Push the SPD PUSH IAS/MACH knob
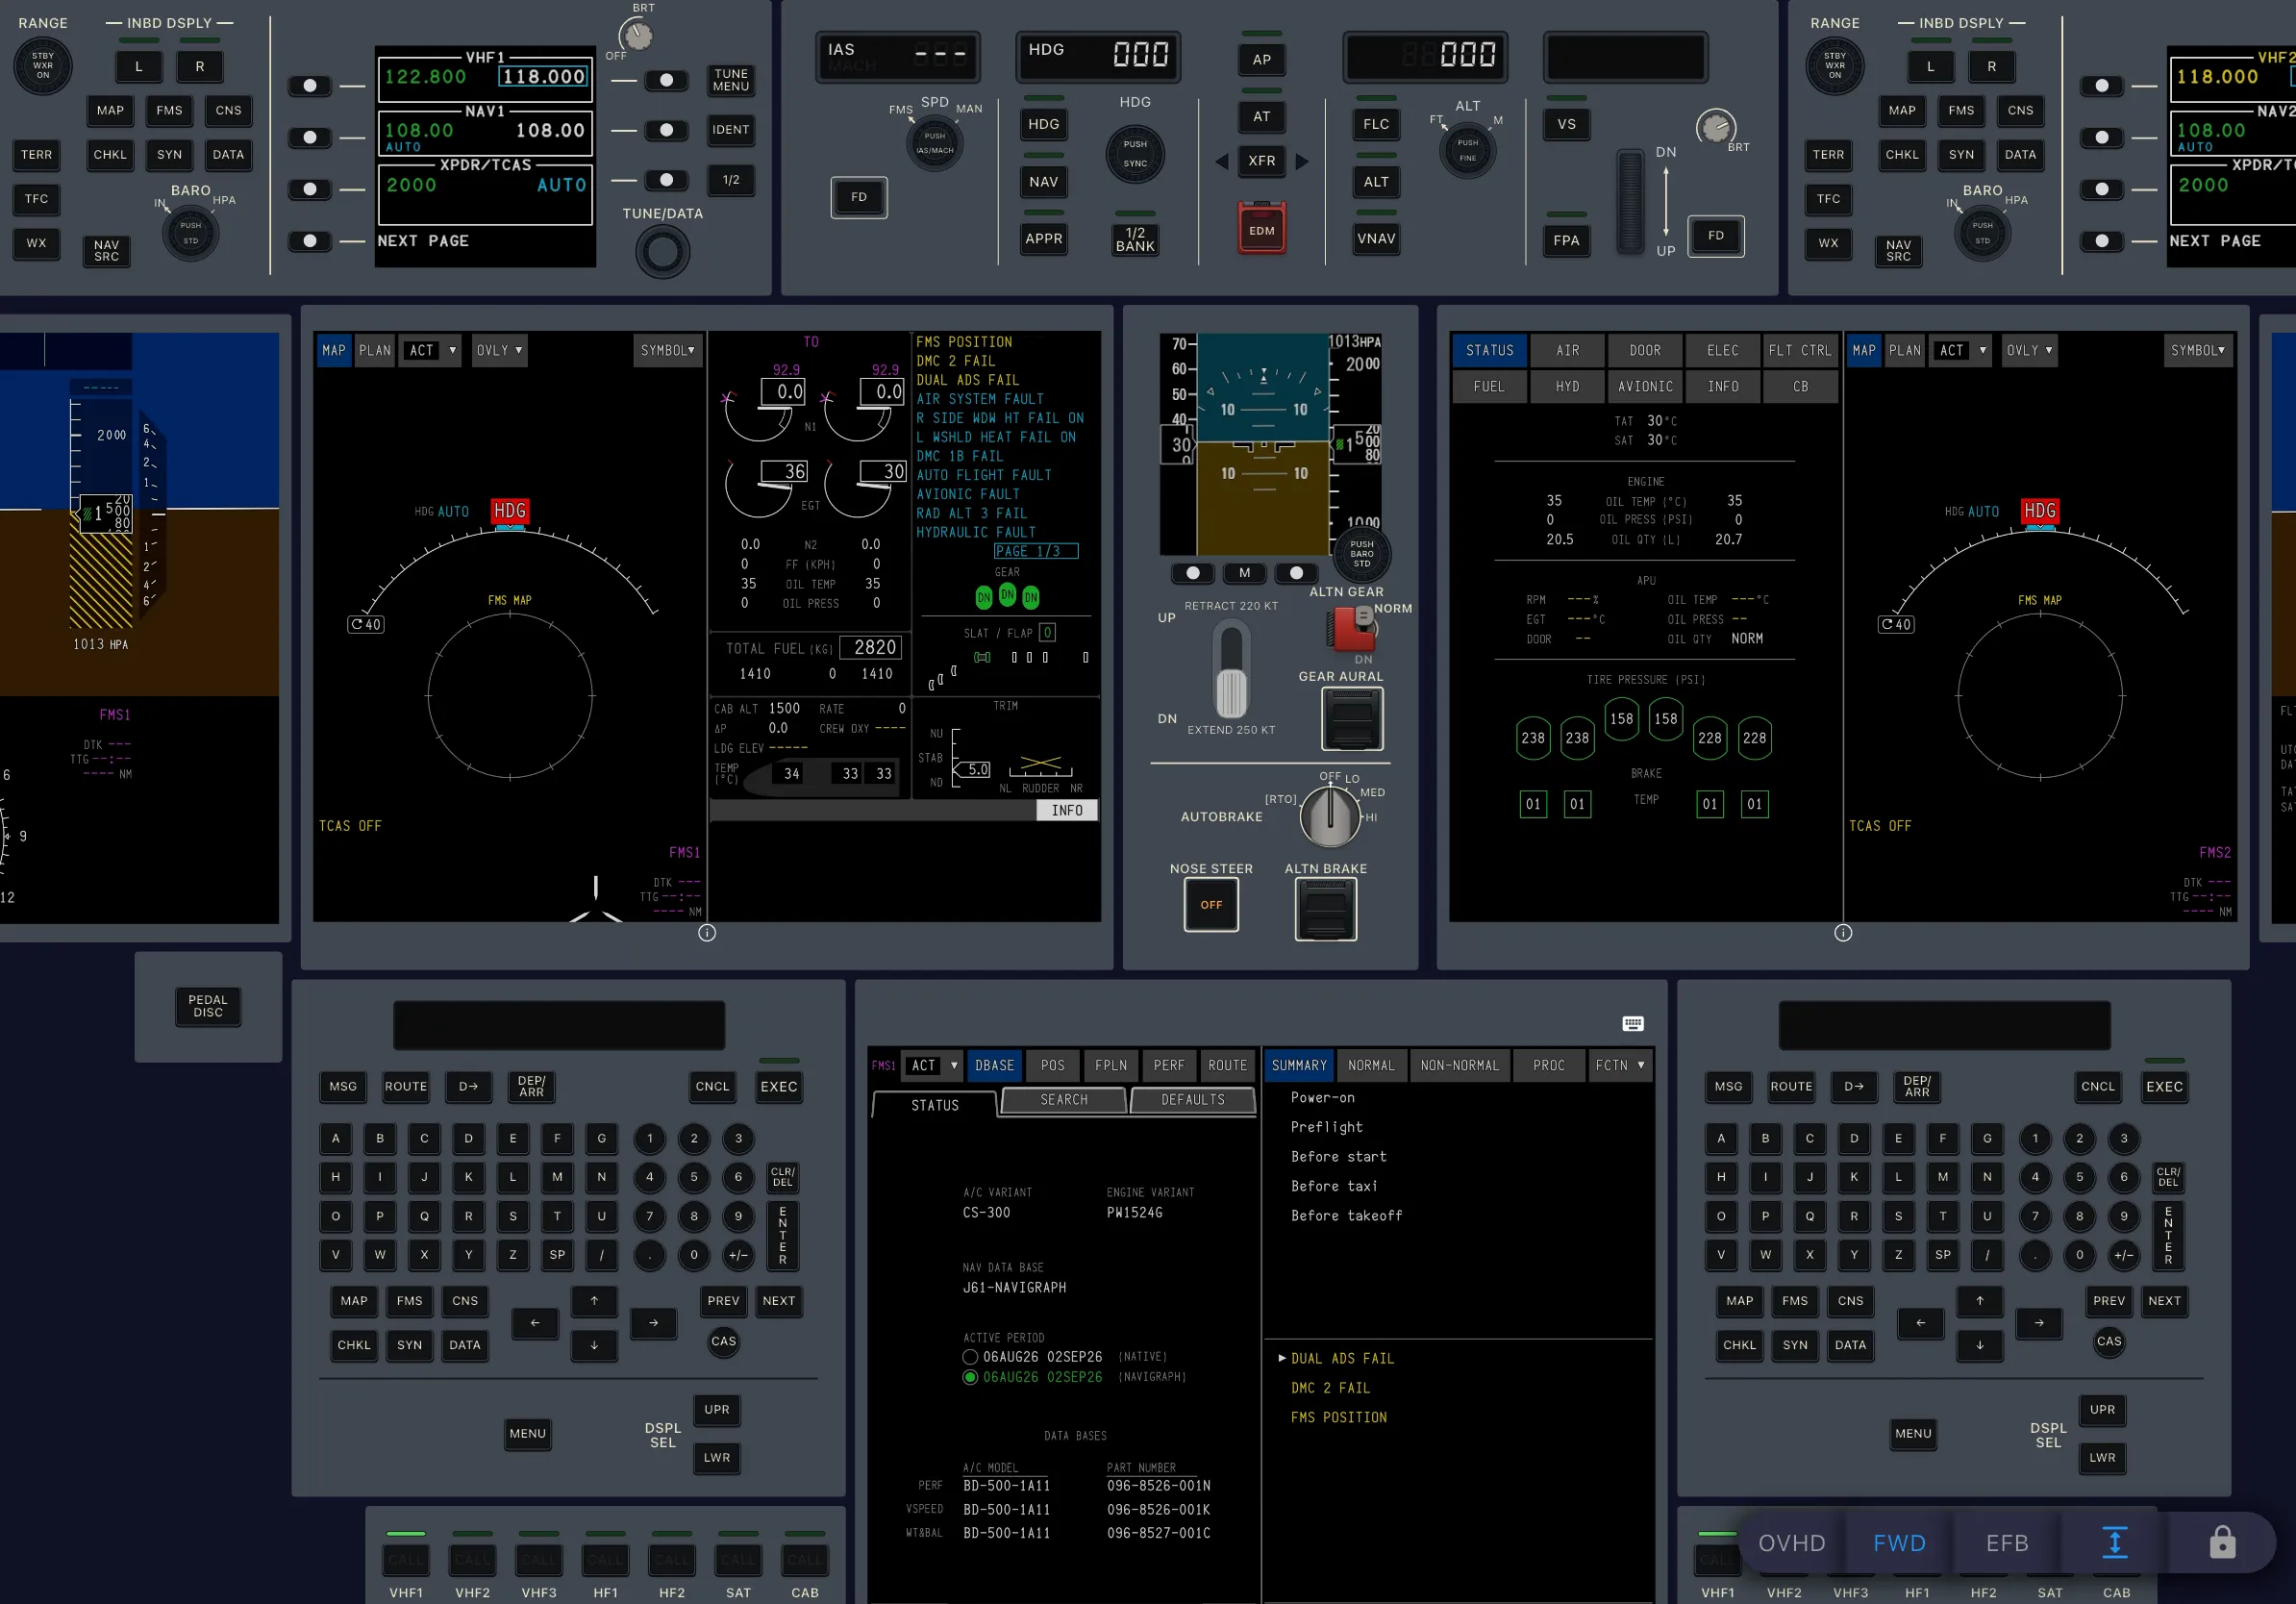2296x1604 pixels. click(x=934, y=143)
